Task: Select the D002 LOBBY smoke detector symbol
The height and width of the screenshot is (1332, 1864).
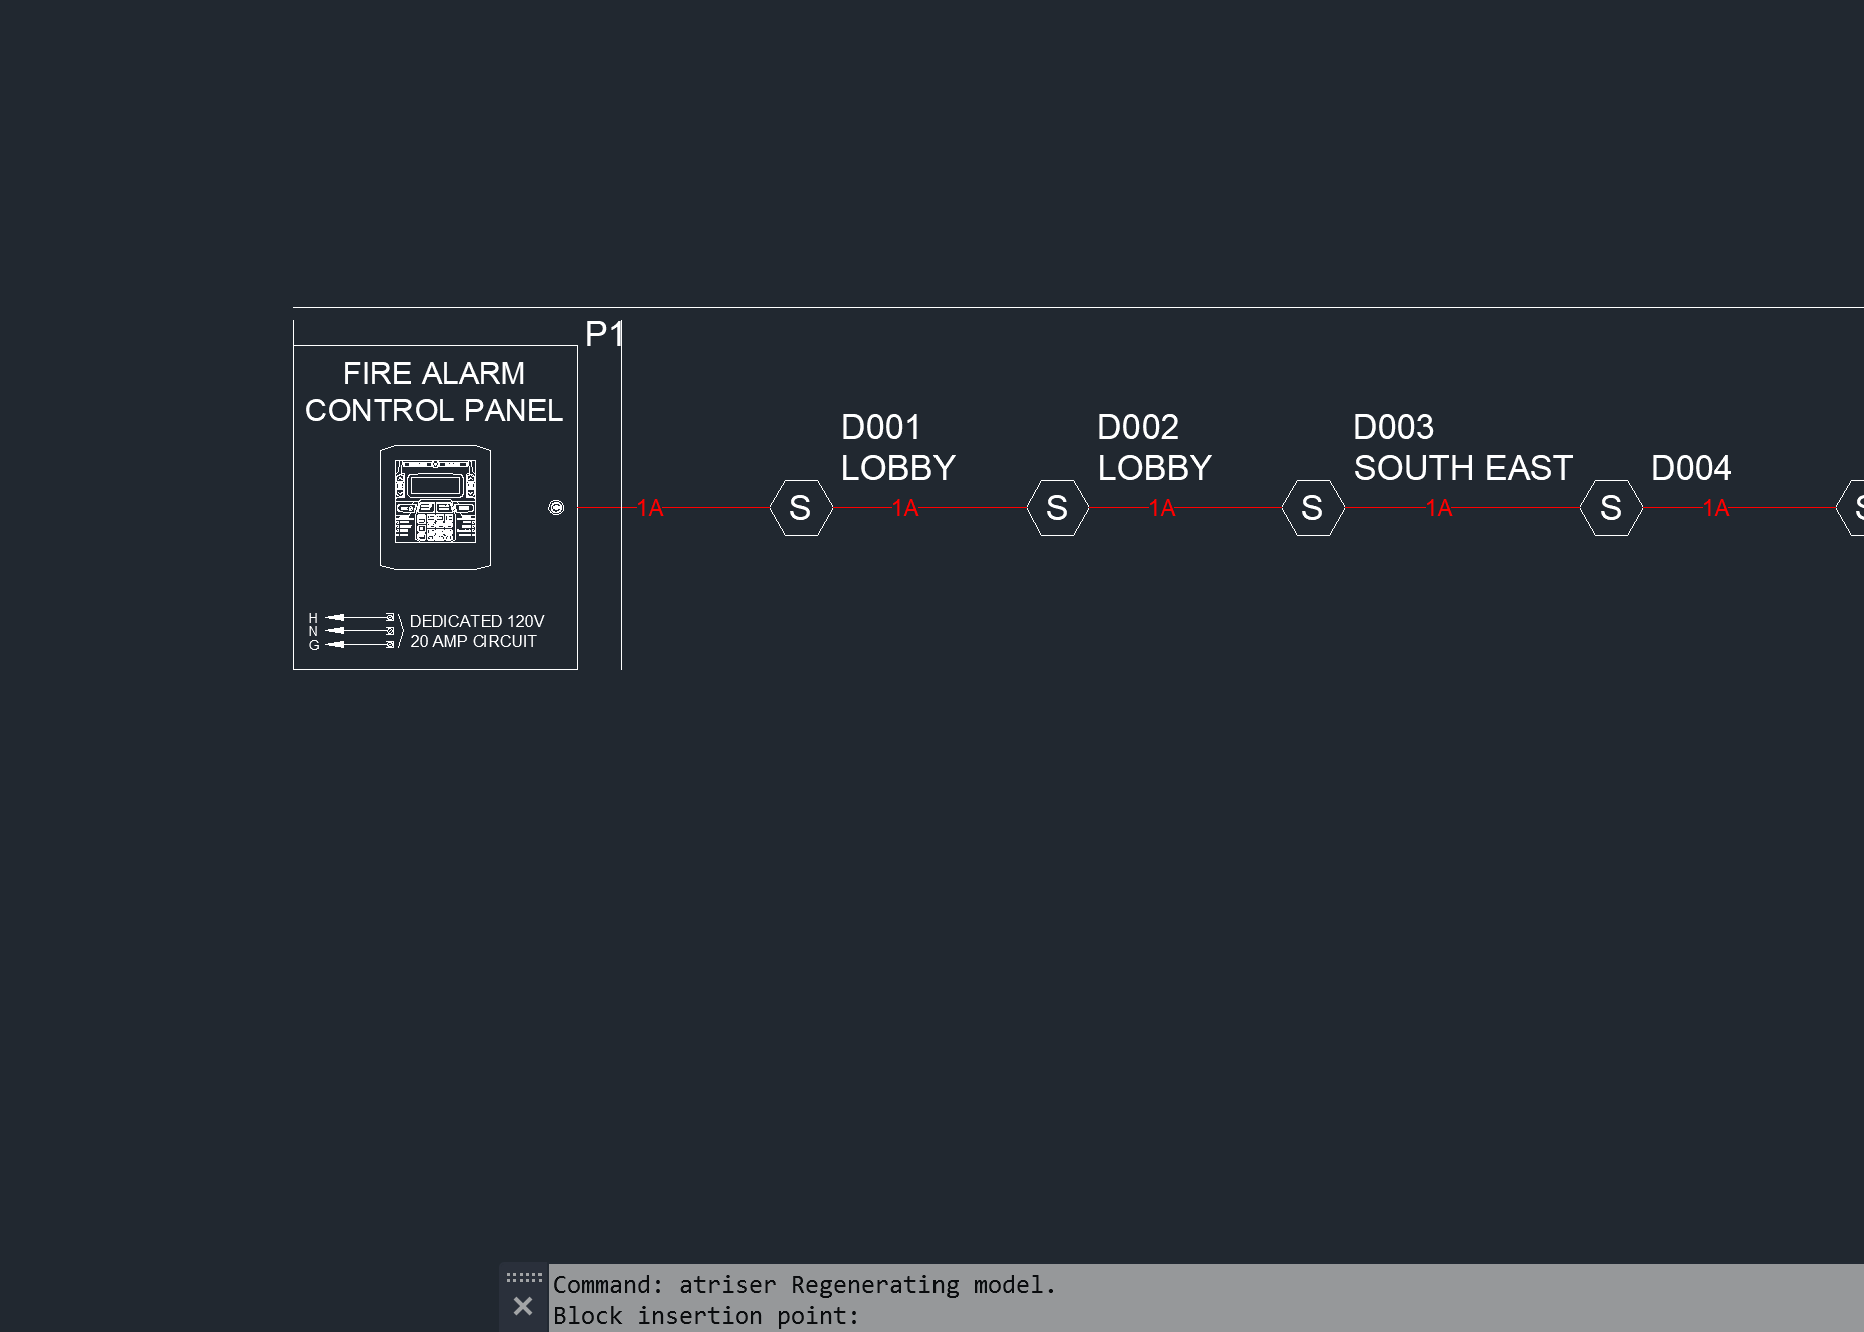Action: click(1058, 508)
